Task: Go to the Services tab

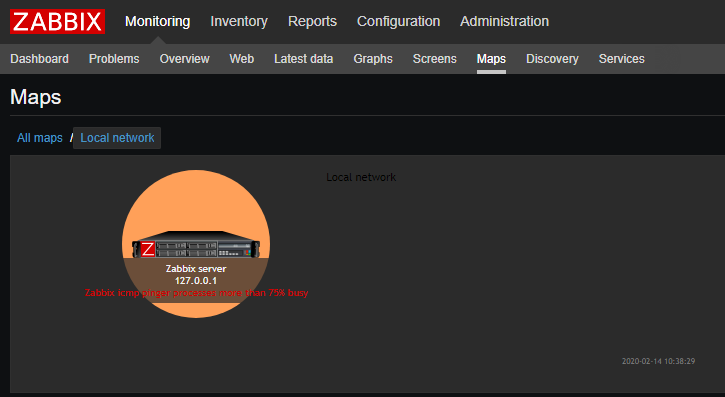Action: tap(621, 59)
